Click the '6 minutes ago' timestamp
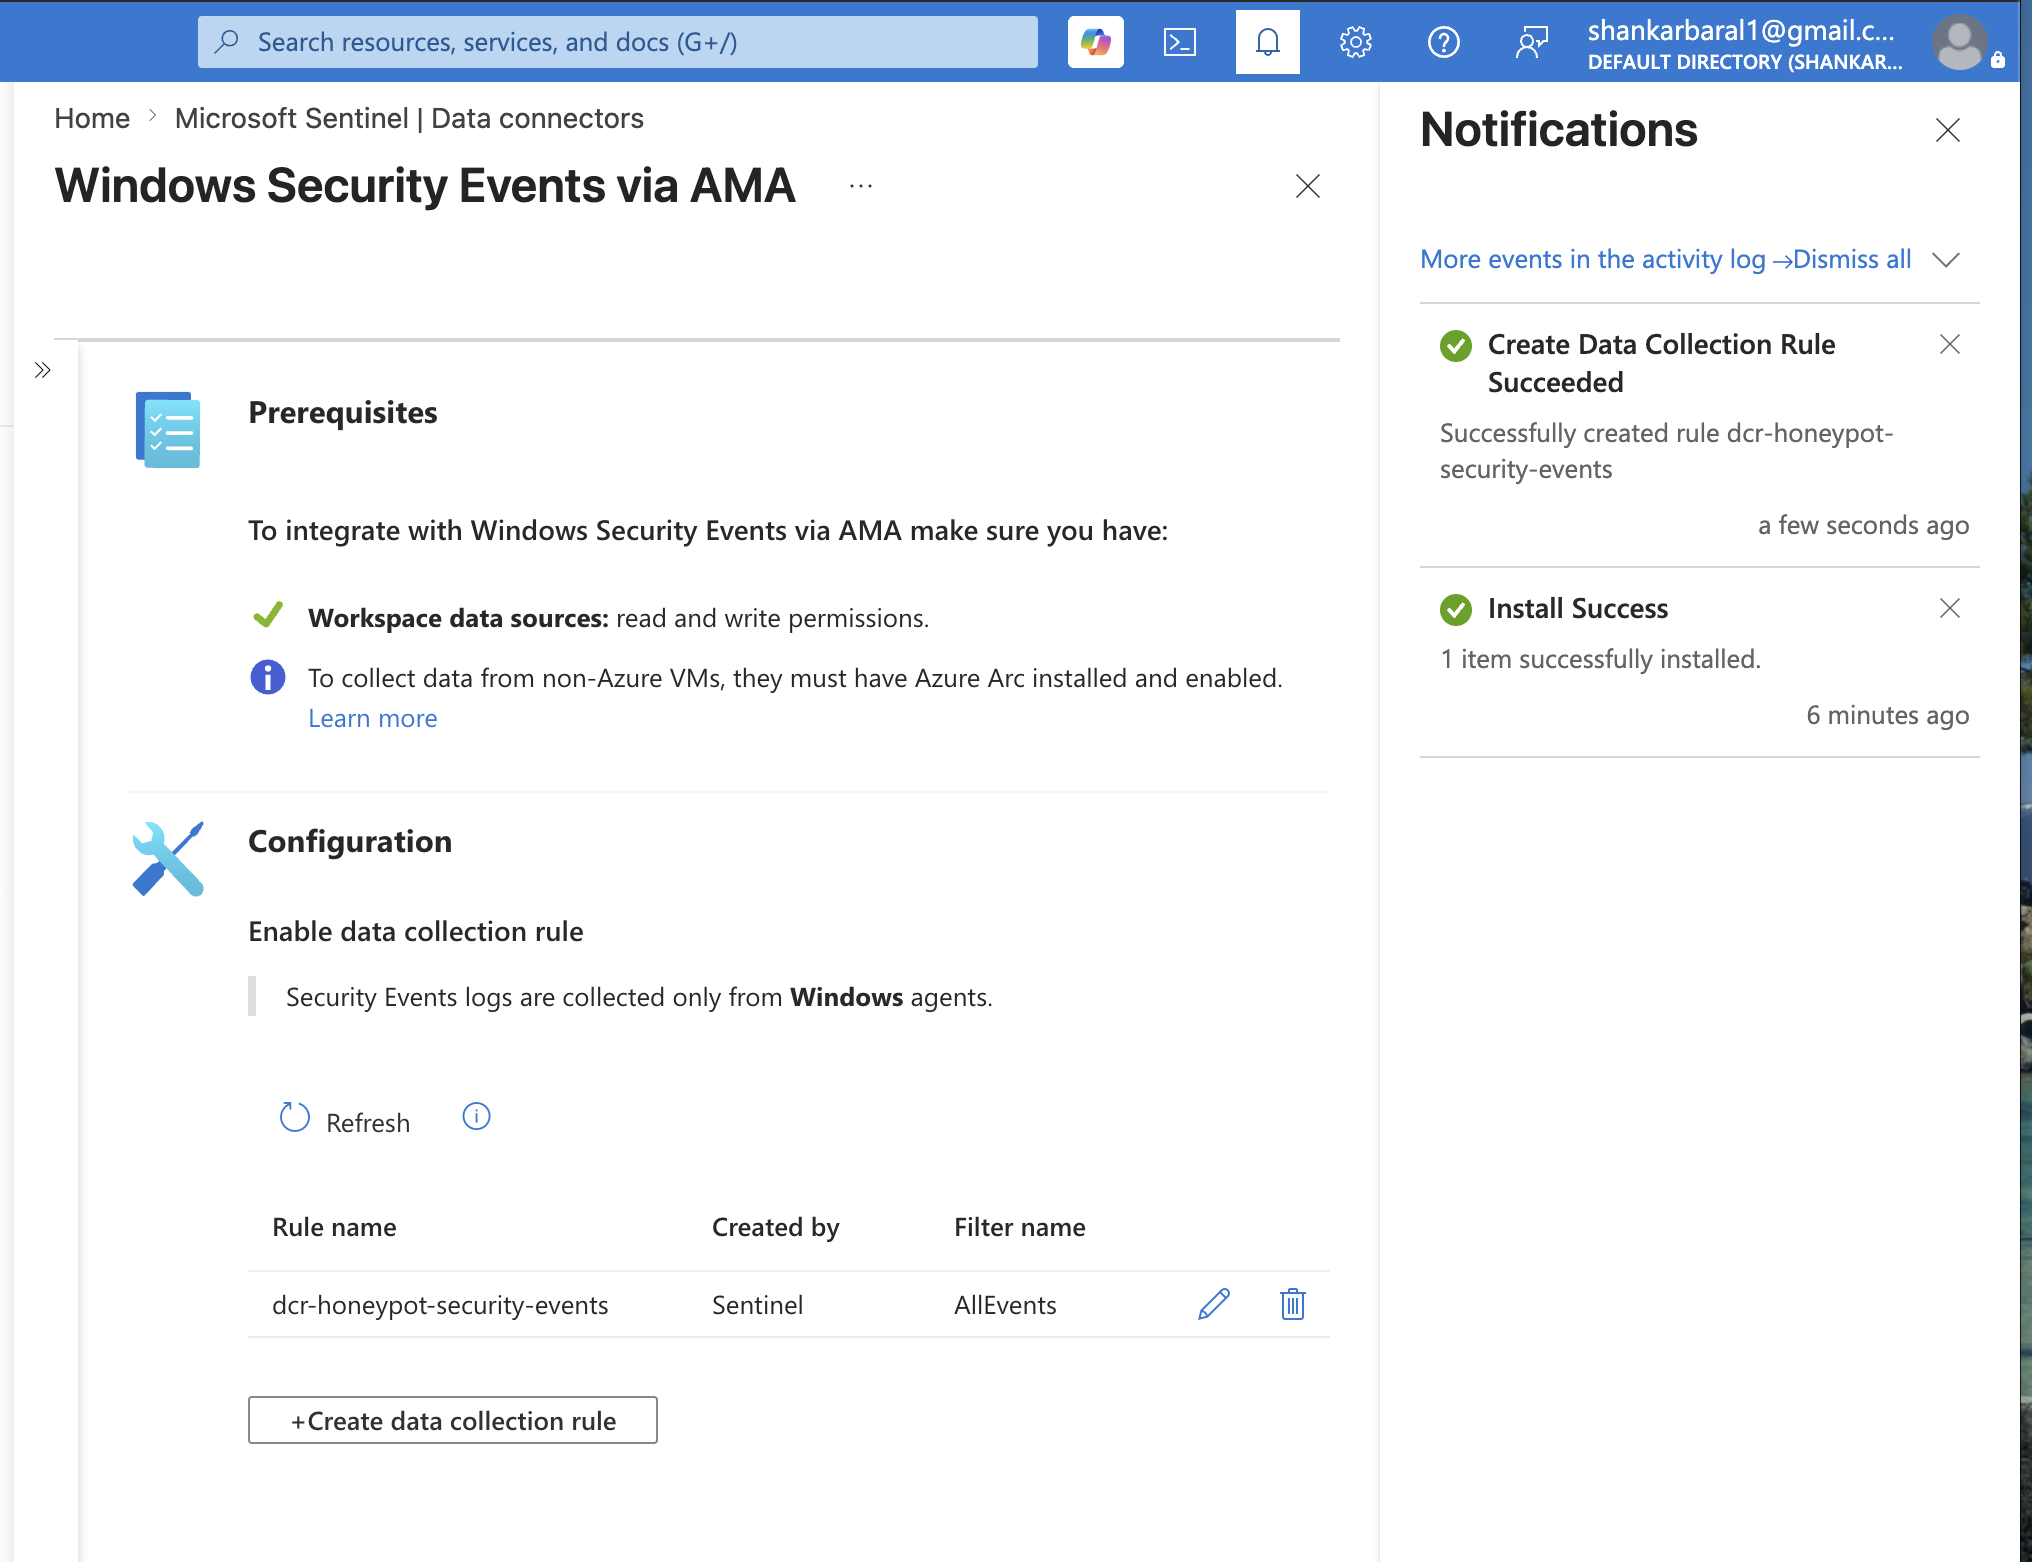Viewport: 2032px width, 1562px height. tap(1887, 715)
